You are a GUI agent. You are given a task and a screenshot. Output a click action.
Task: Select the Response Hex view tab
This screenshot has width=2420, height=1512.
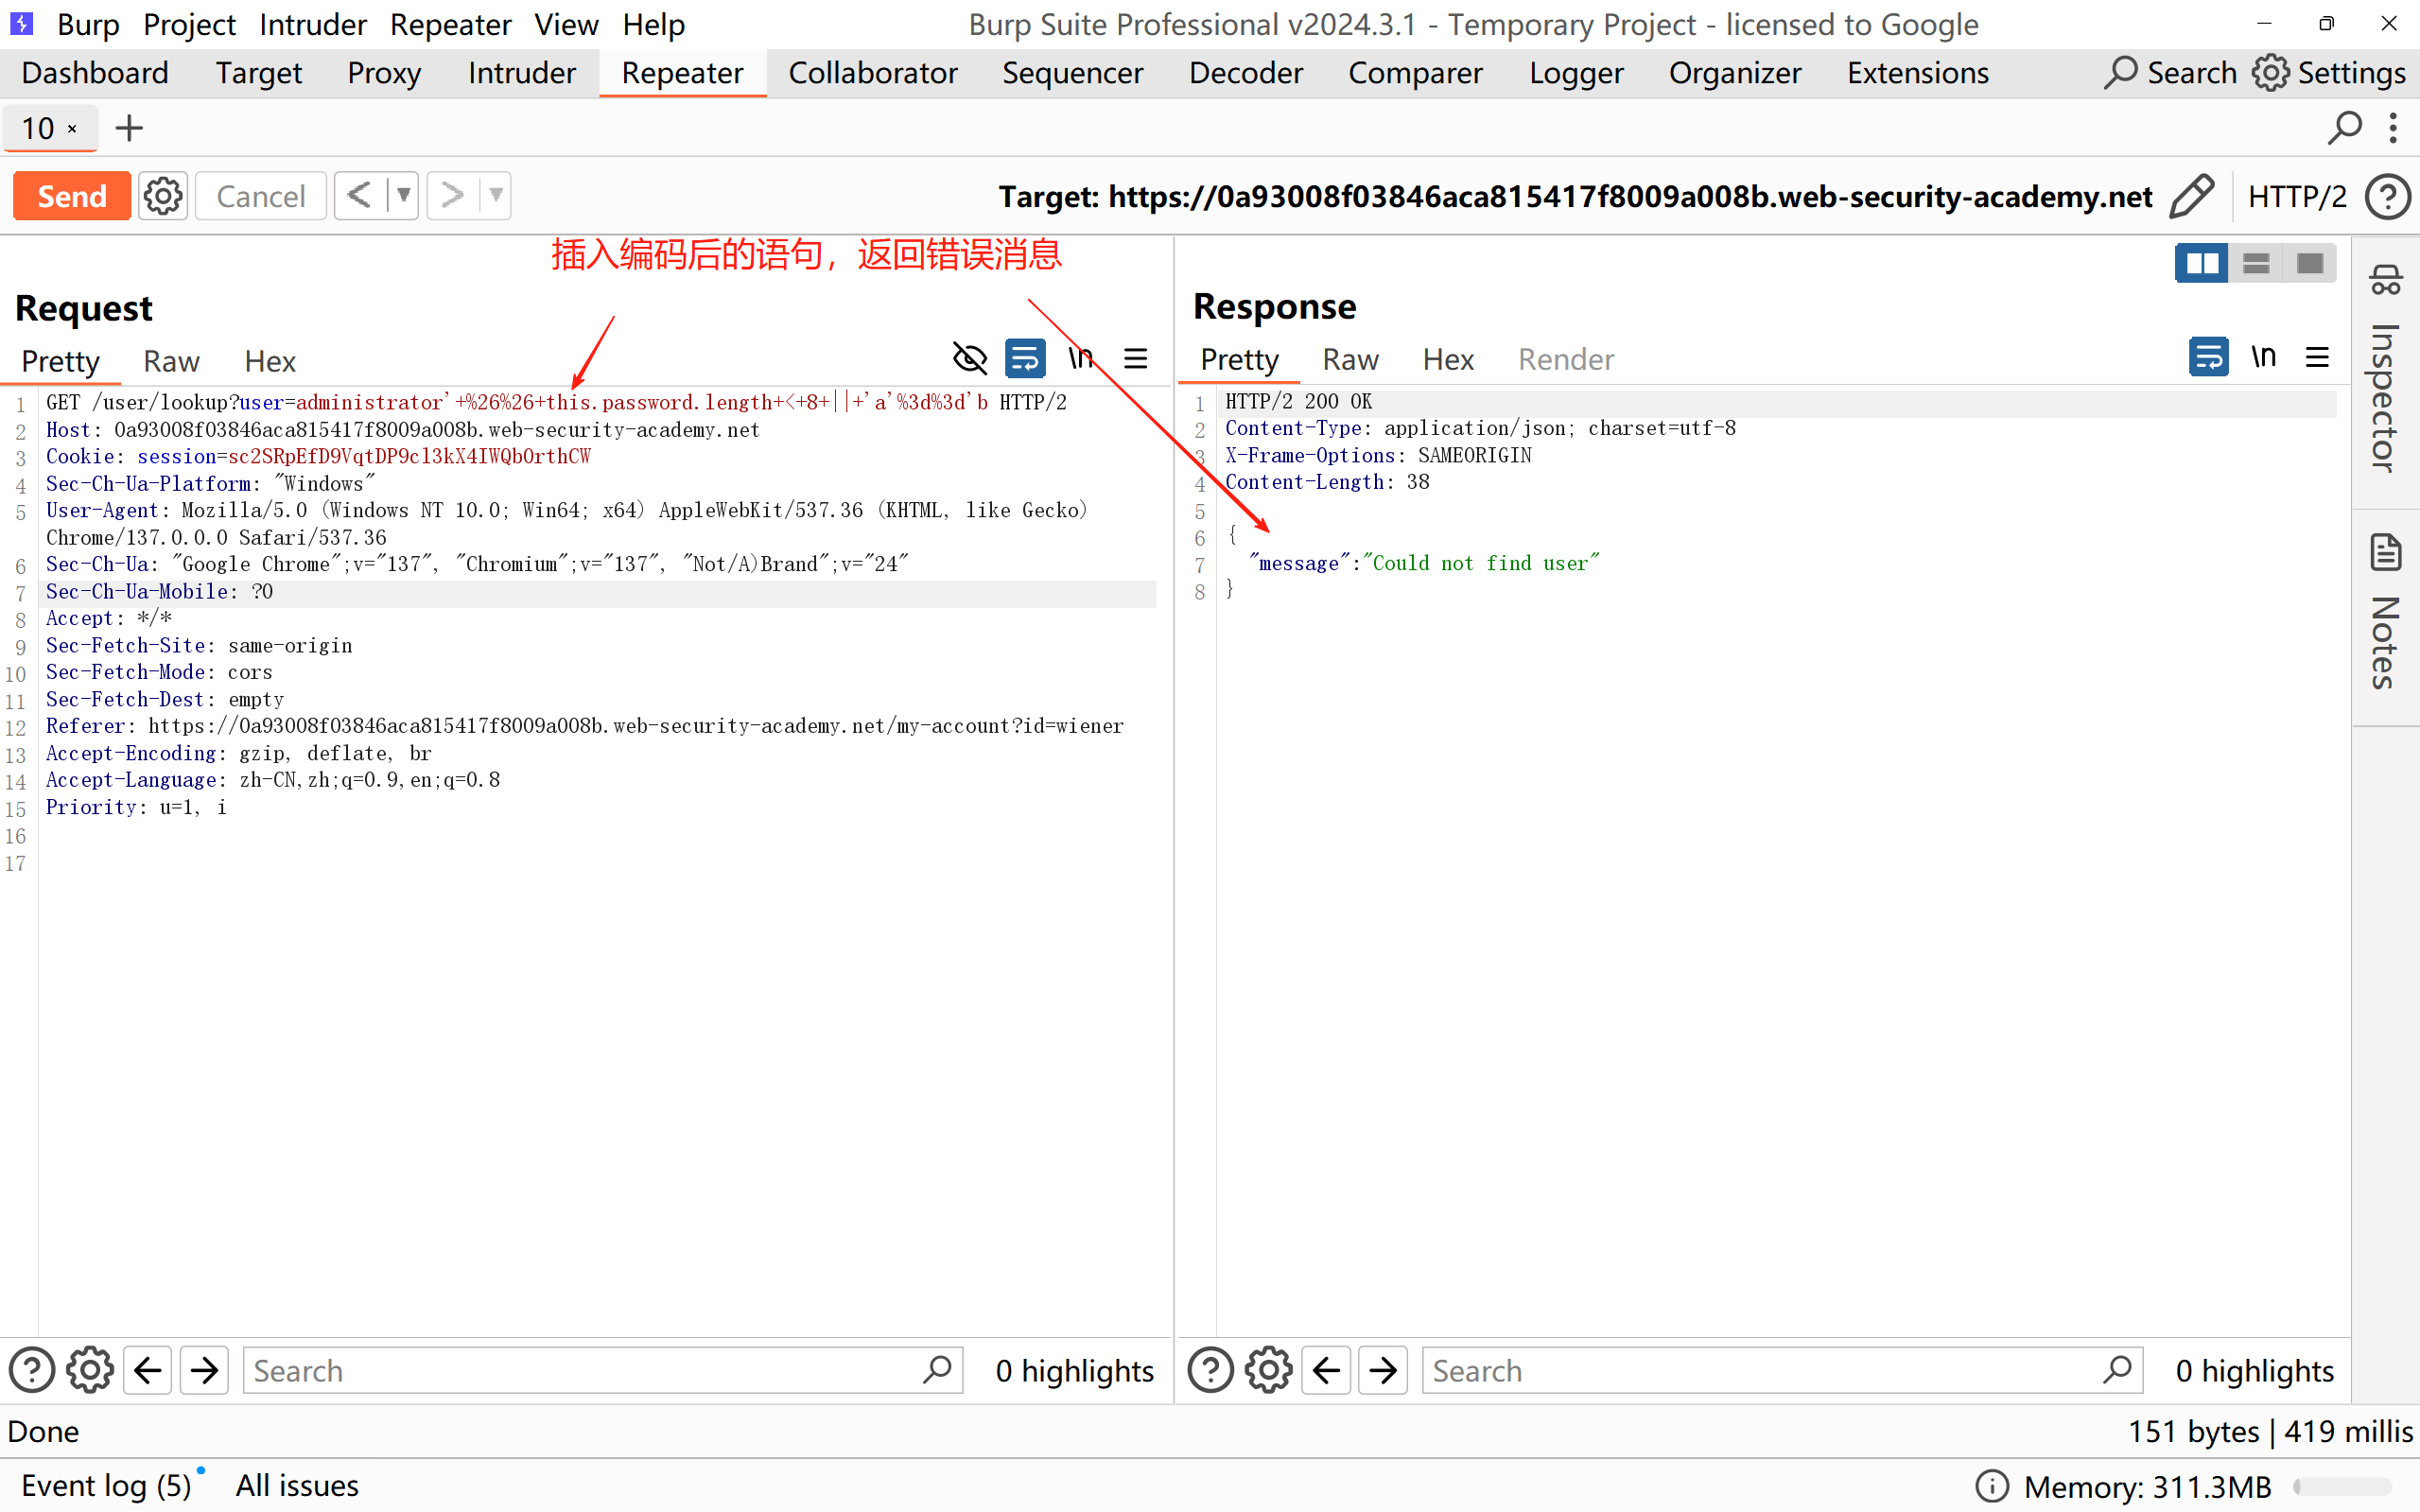pos(1447,359)
